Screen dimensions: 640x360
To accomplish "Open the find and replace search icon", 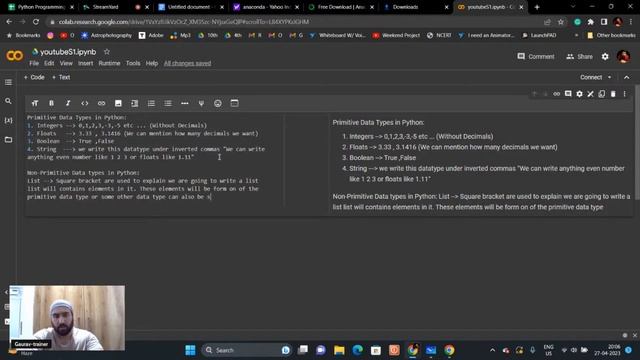I will pyautogui.click(x=8, y=101).
